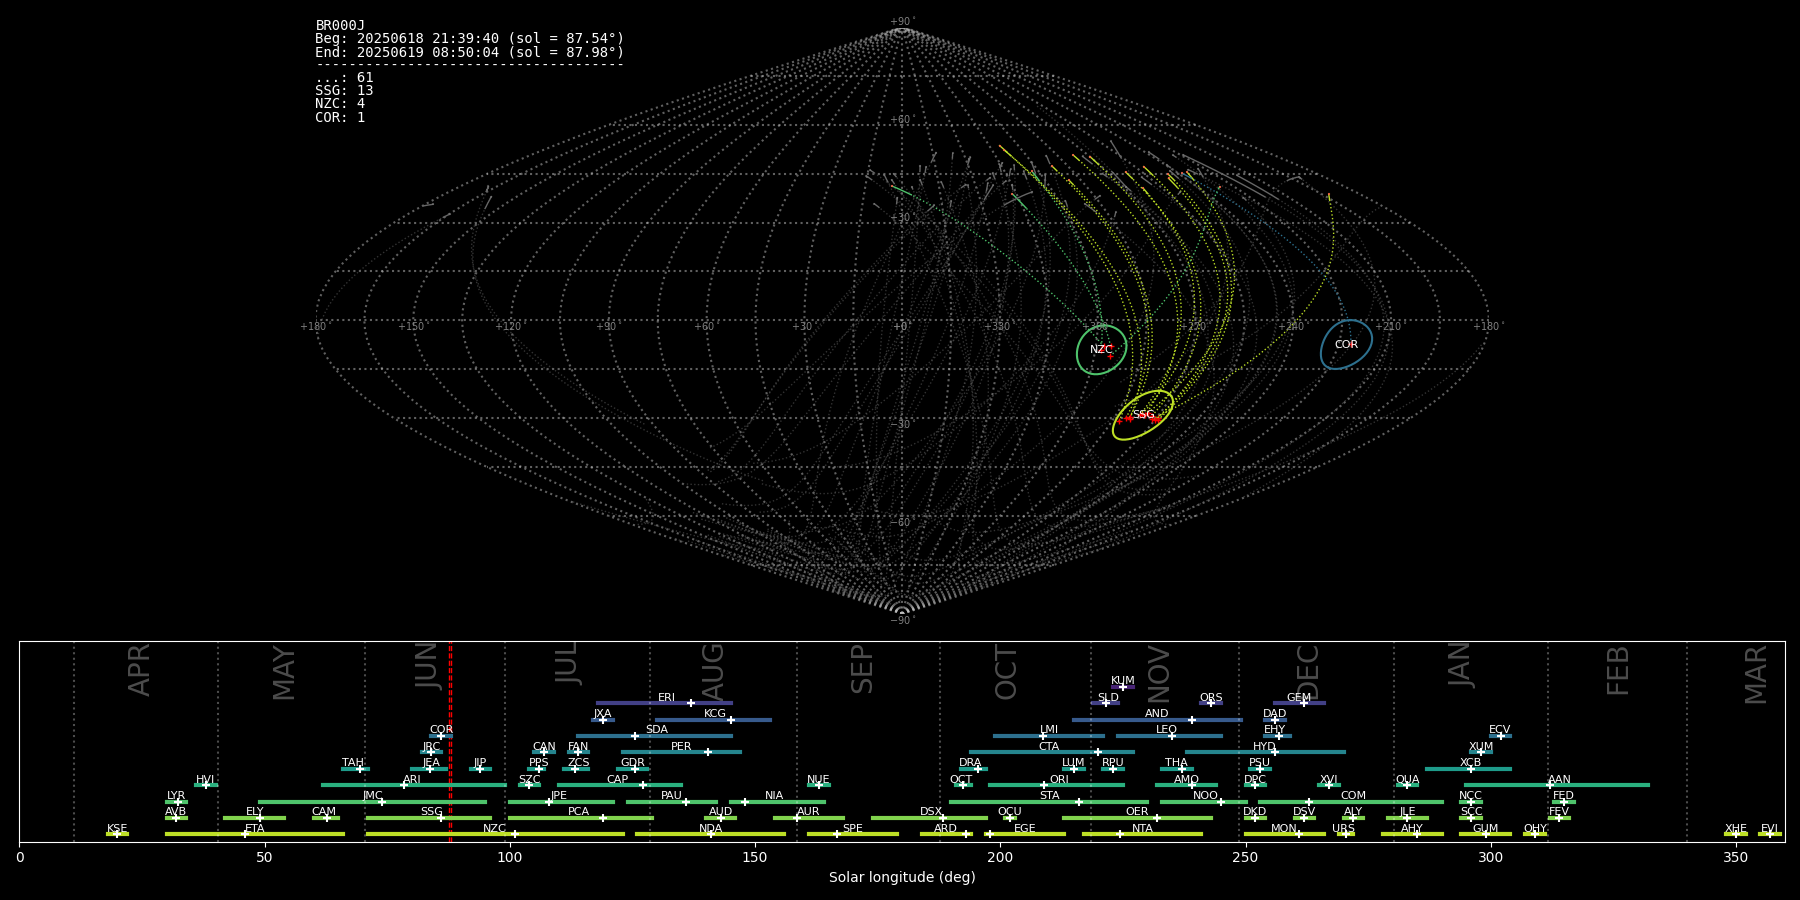Click the 'NZC: 4' count in header
Image resolution: width=1800 pixels, height=900 pixels.
tap(340, 104)
